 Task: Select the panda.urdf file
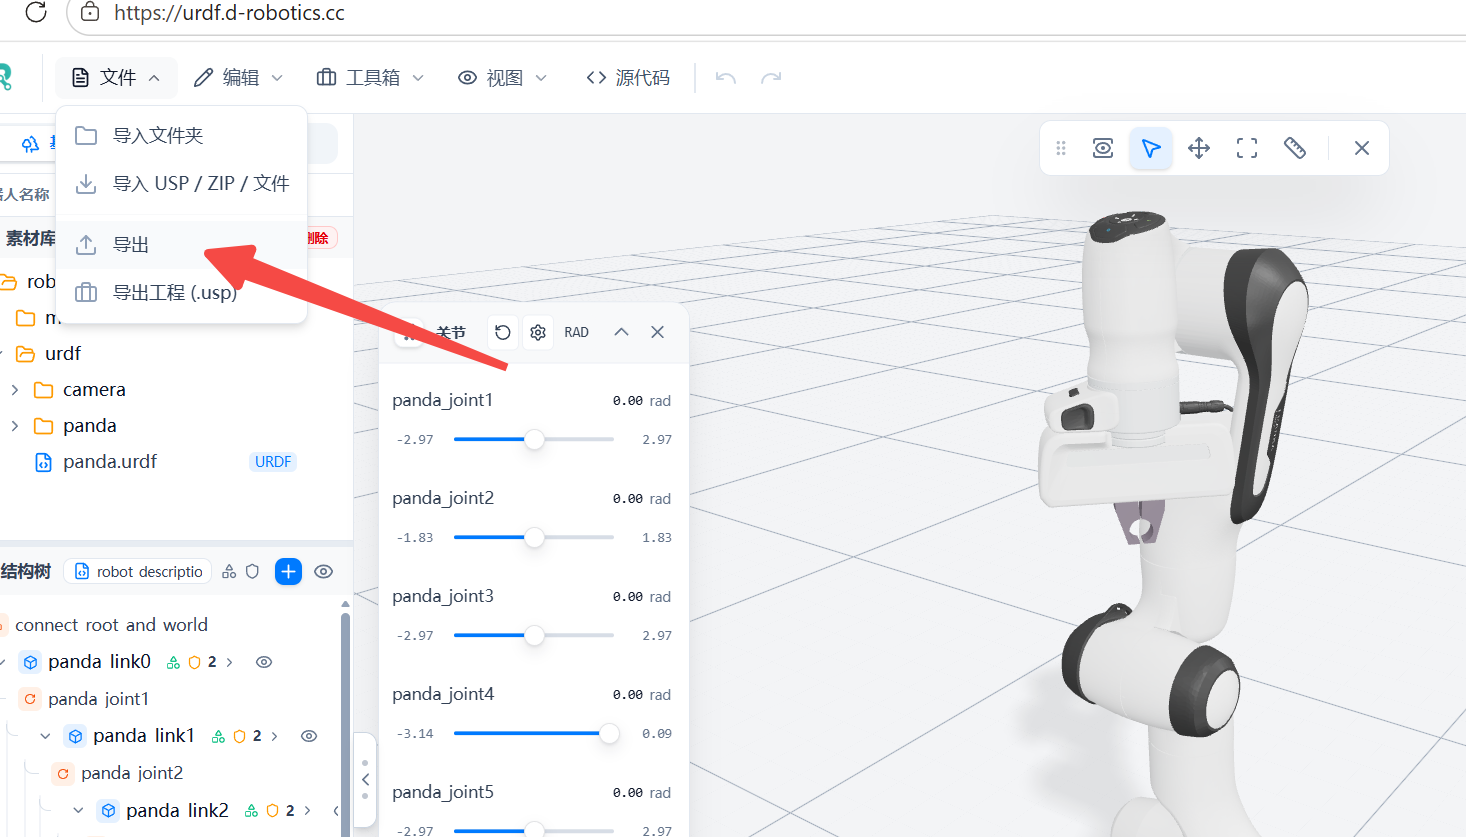tap(110, 461)
